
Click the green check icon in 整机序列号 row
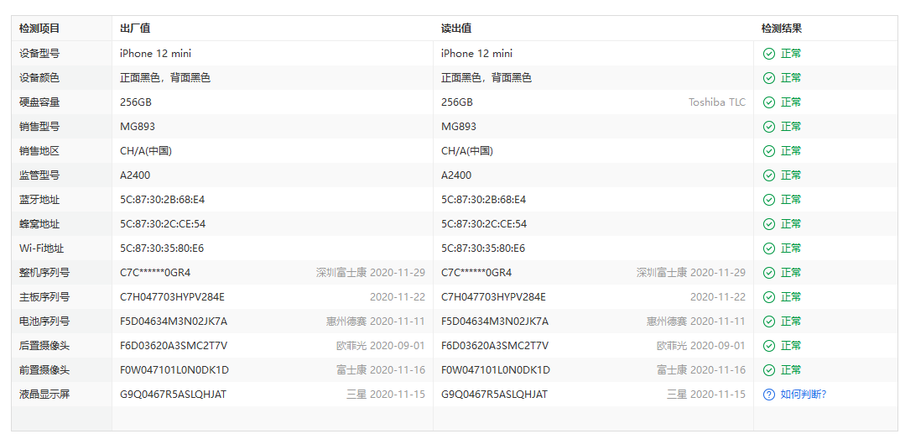point(769,273)
